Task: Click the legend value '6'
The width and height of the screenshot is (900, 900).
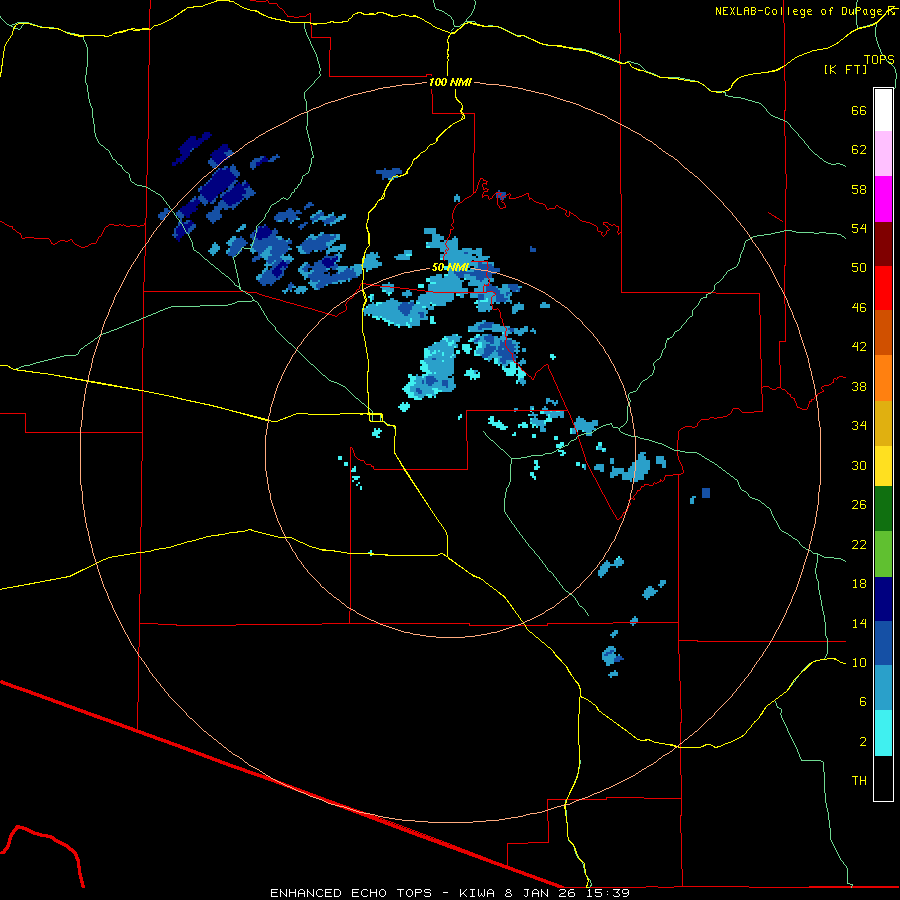Action: pyautogui.click(x=863, y=701)
